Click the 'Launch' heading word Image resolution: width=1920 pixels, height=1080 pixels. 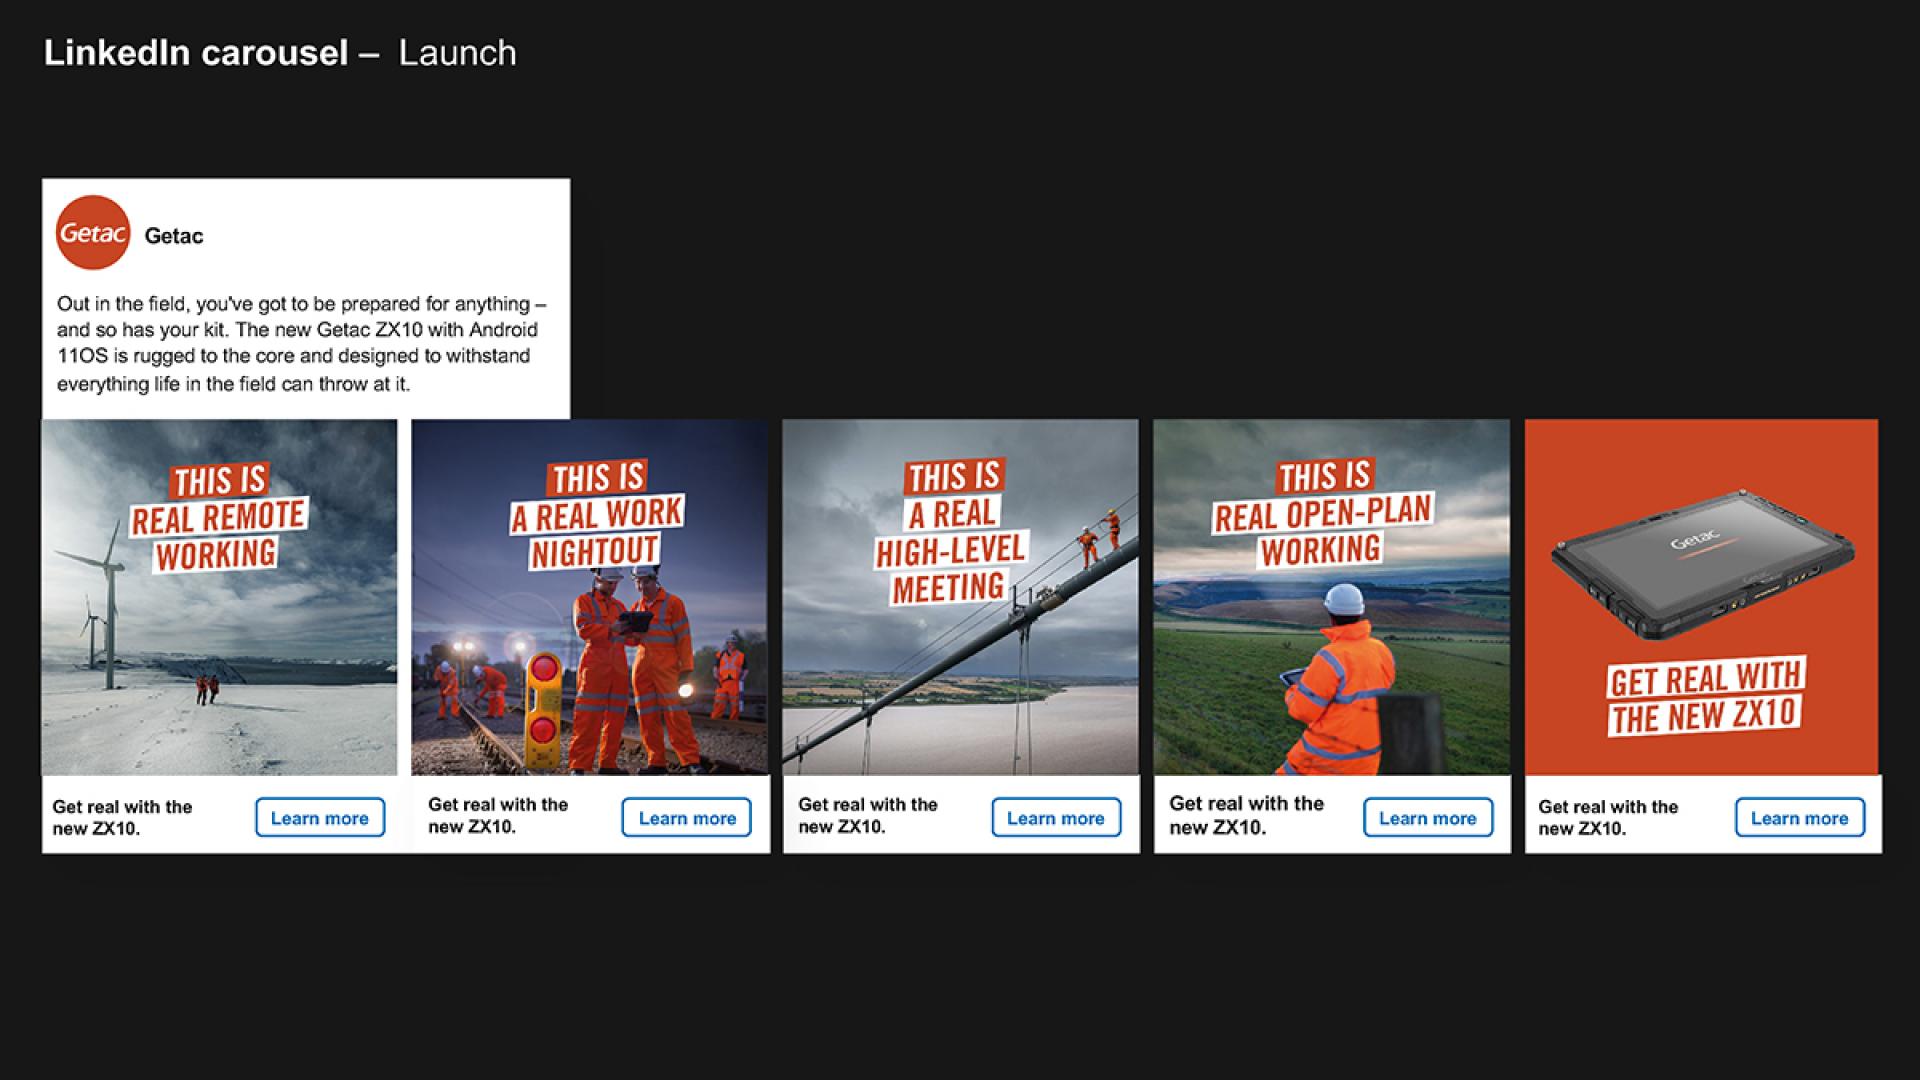coord(457,53)
